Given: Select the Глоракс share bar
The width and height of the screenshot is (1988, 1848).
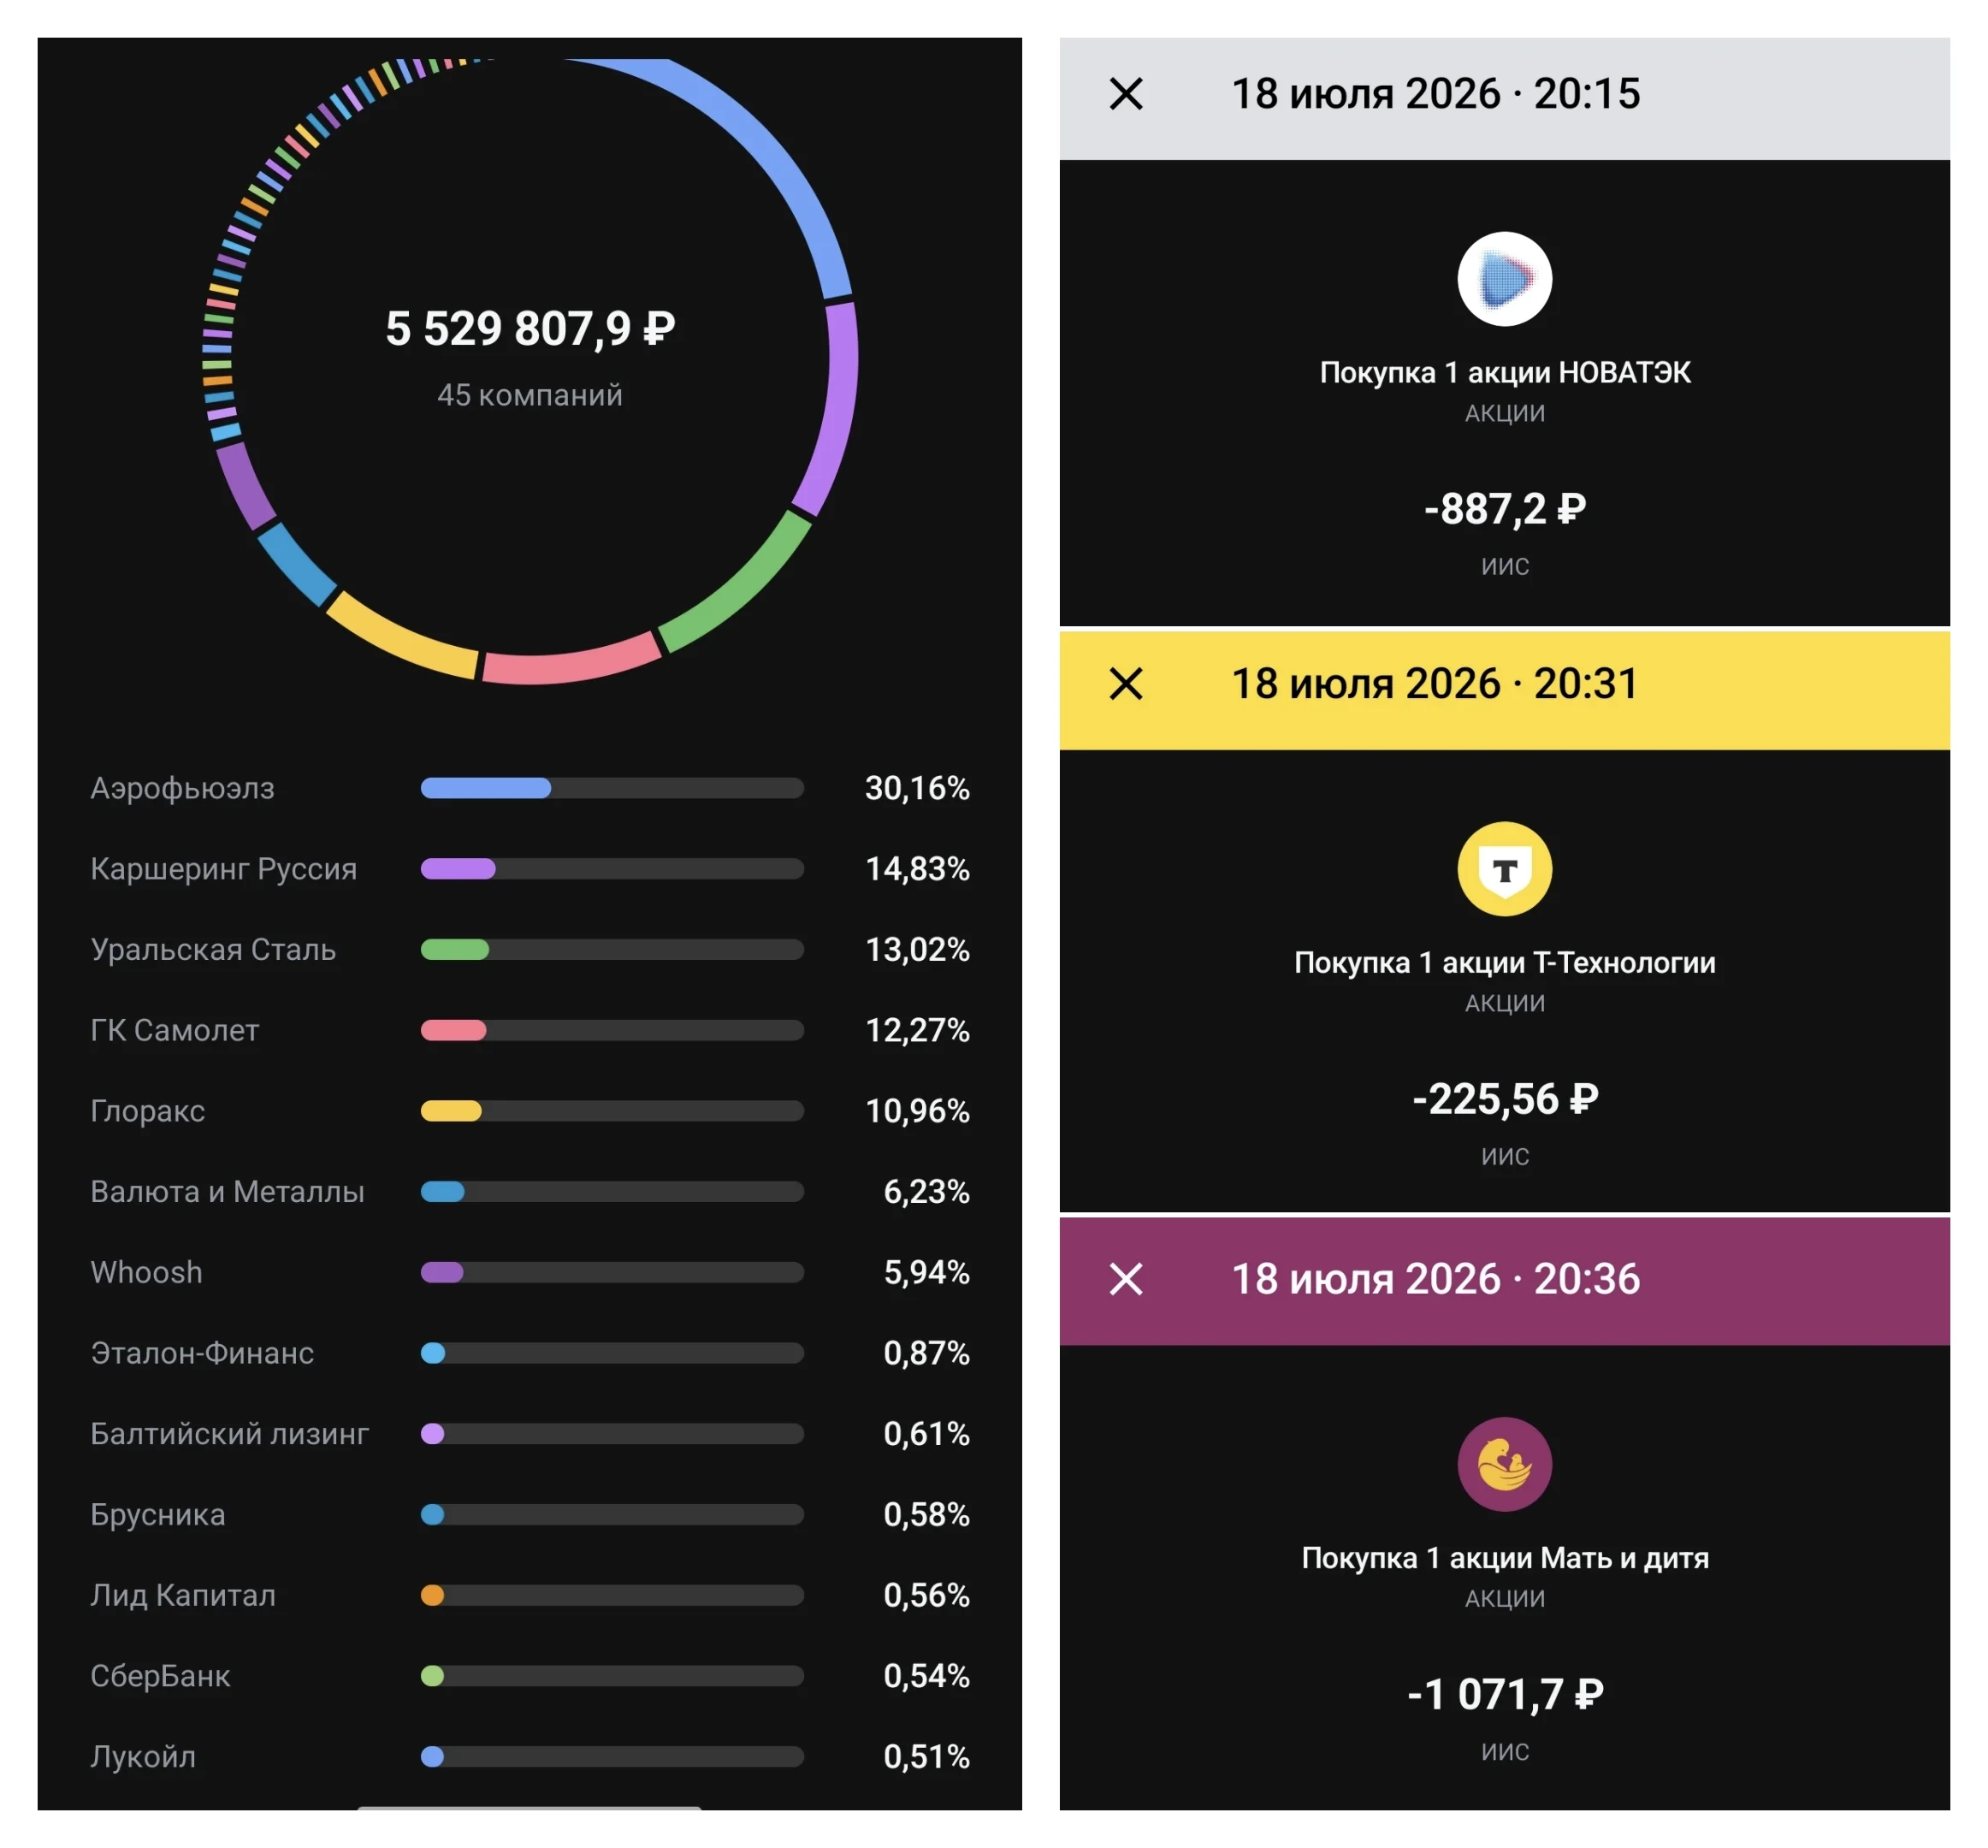Looking at the screenshot, I should point(612,1111).
